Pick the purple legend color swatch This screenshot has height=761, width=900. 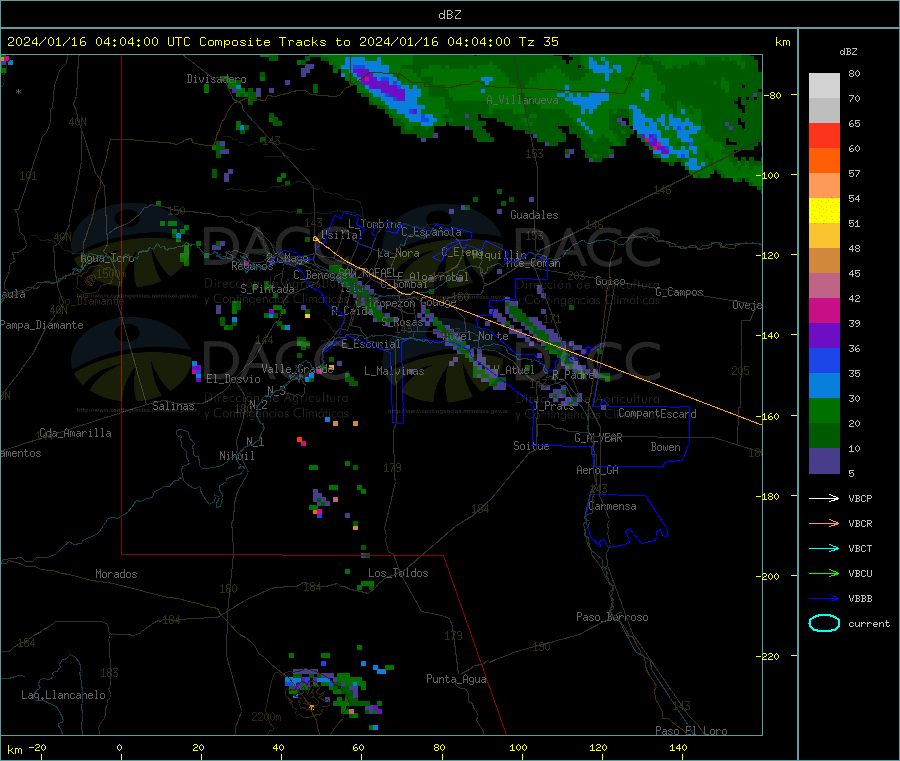click(824, 336)
